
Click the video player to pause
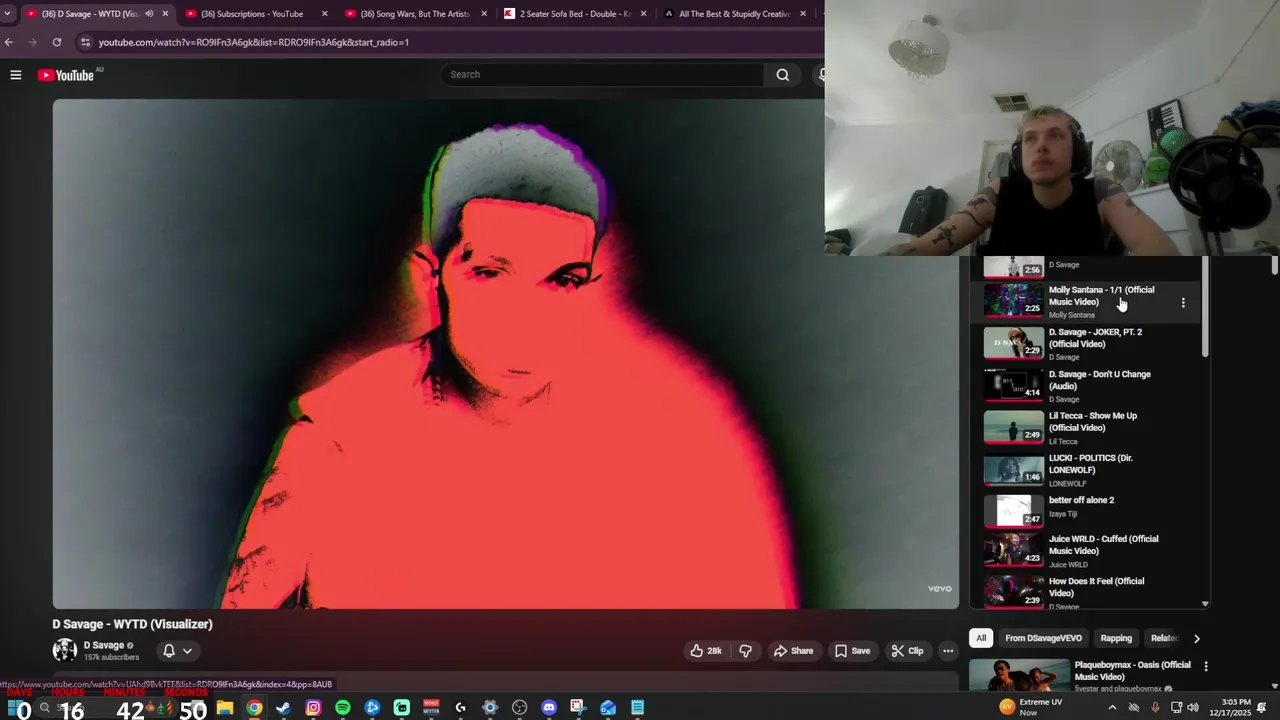(506, 354)
